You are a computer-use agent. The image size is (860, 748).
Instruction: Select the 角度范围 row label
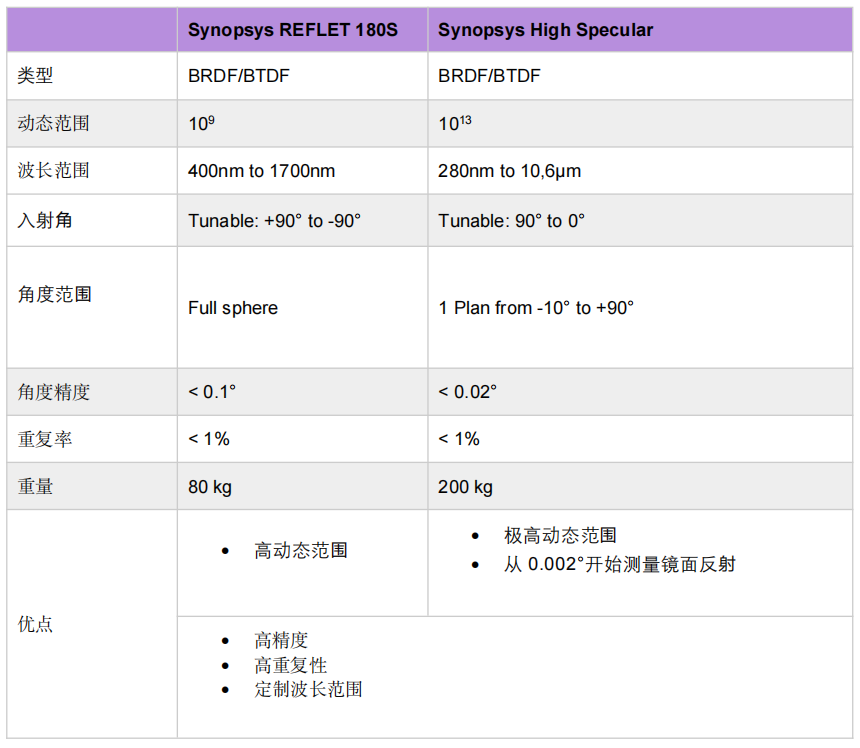[x=54, y=294]
